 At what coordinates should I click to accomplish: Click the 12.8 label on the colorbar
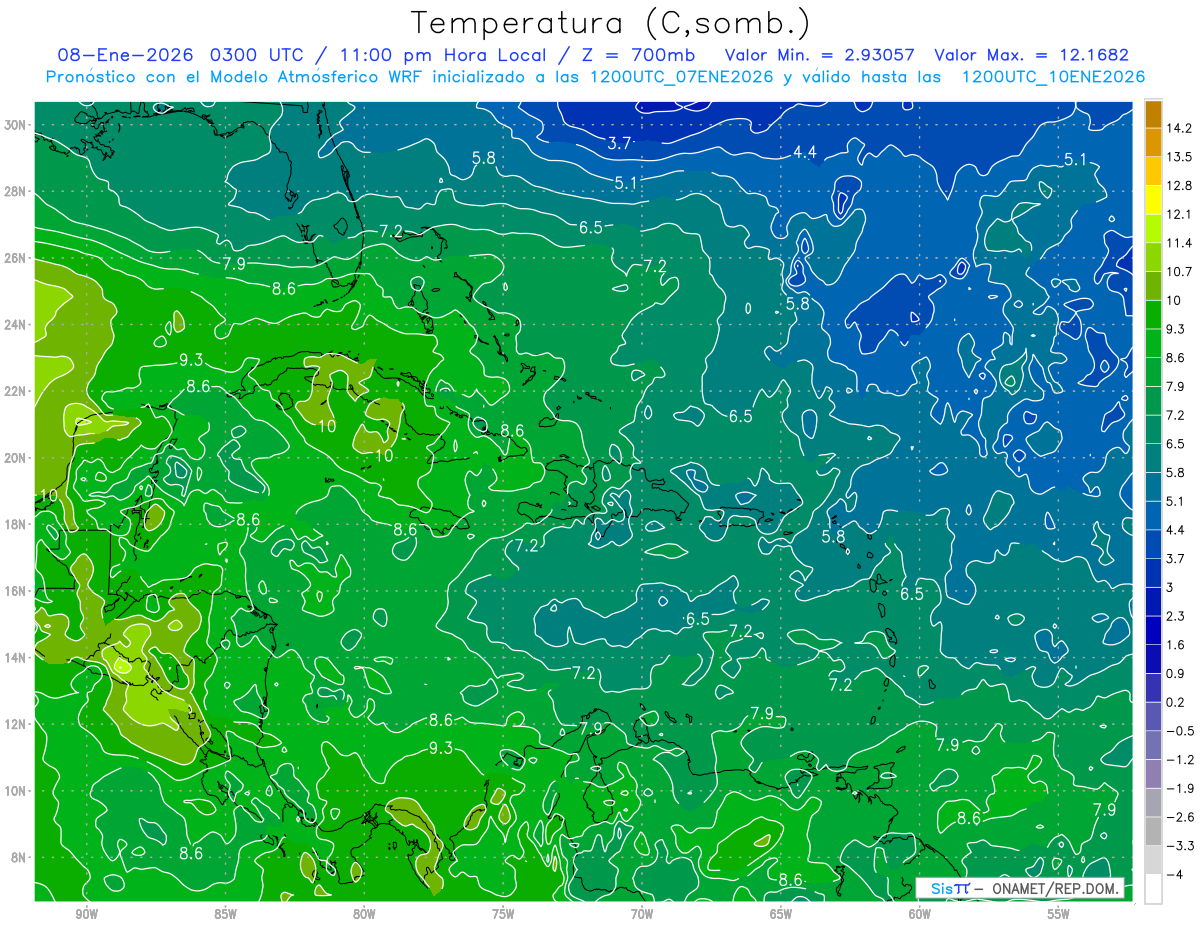point(1179,186)
